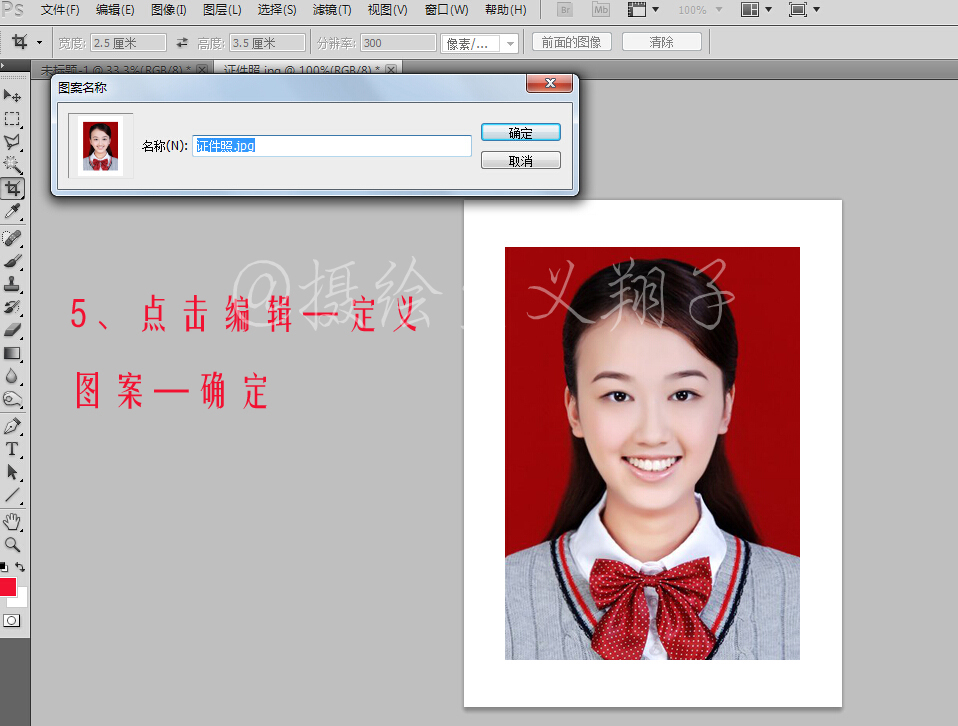The image size is (958, 726).
Task: Swap width and height values
Action: [182, 43]
